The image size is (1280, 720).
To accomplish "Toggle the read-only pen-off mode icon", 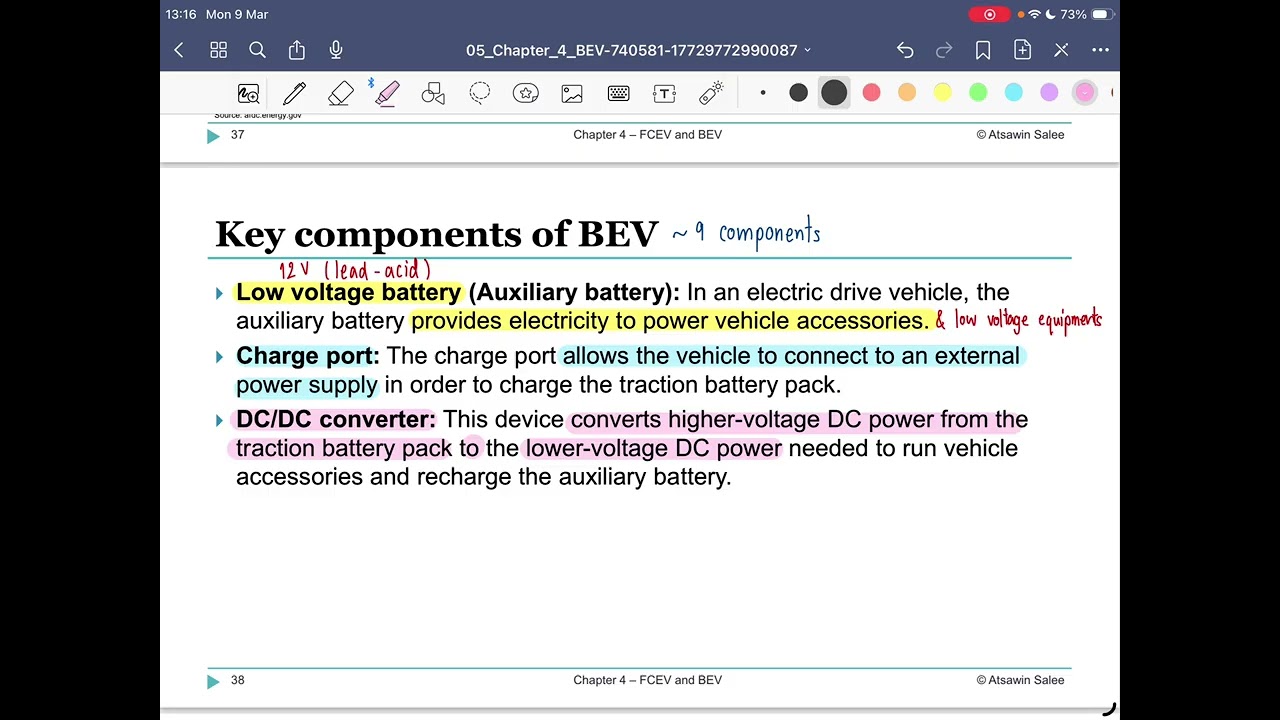I will [x=1061, y=50].
